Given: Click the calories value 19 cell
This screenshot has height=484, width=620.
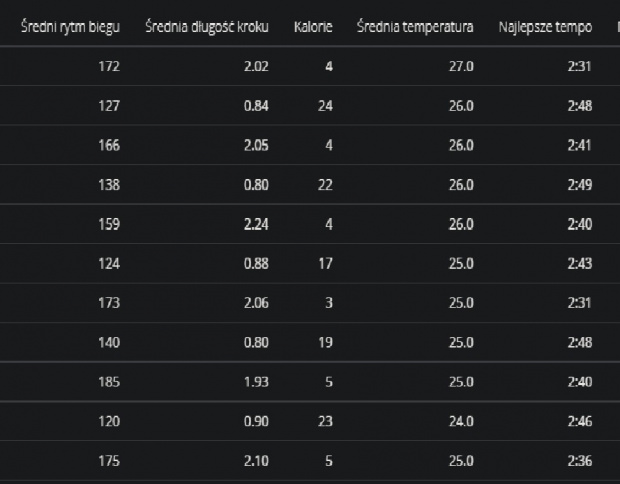Looking at the screenshot, I should pos(325,343).
